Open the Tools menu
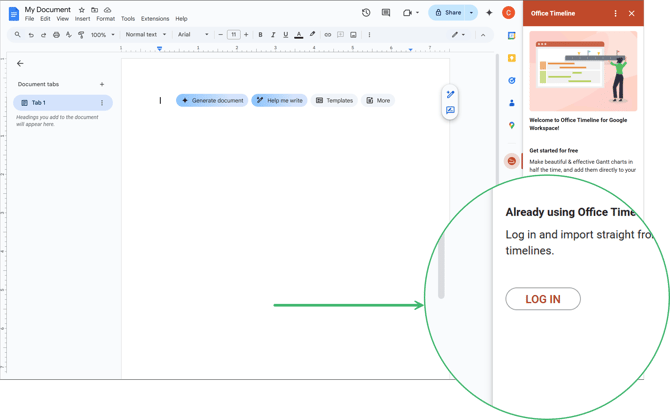670x420 pixels. [x=128, y=19]
